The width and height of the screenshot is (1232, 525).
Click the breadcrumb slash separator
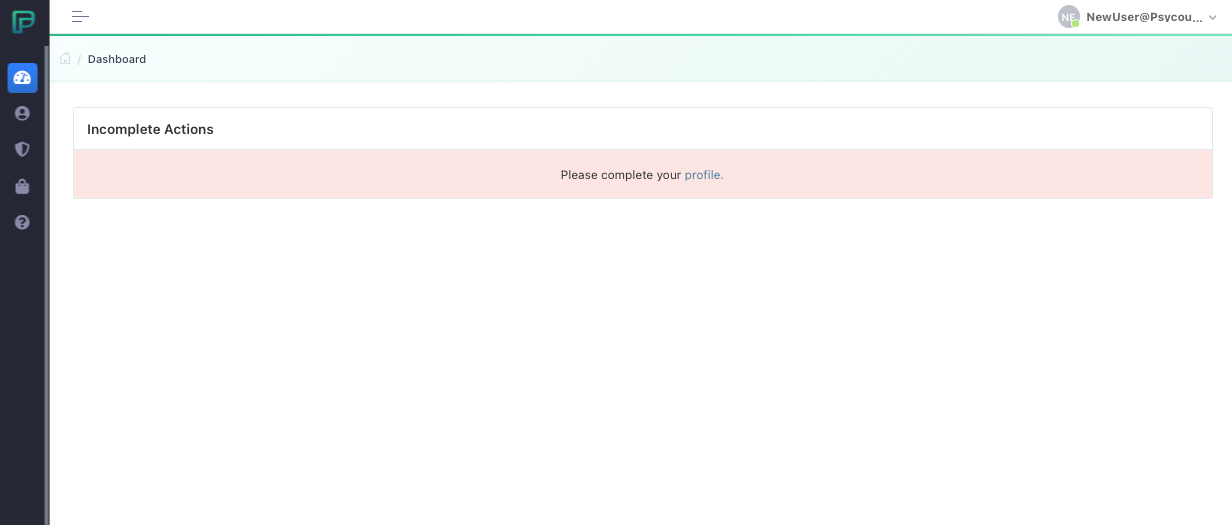[79, 59]
